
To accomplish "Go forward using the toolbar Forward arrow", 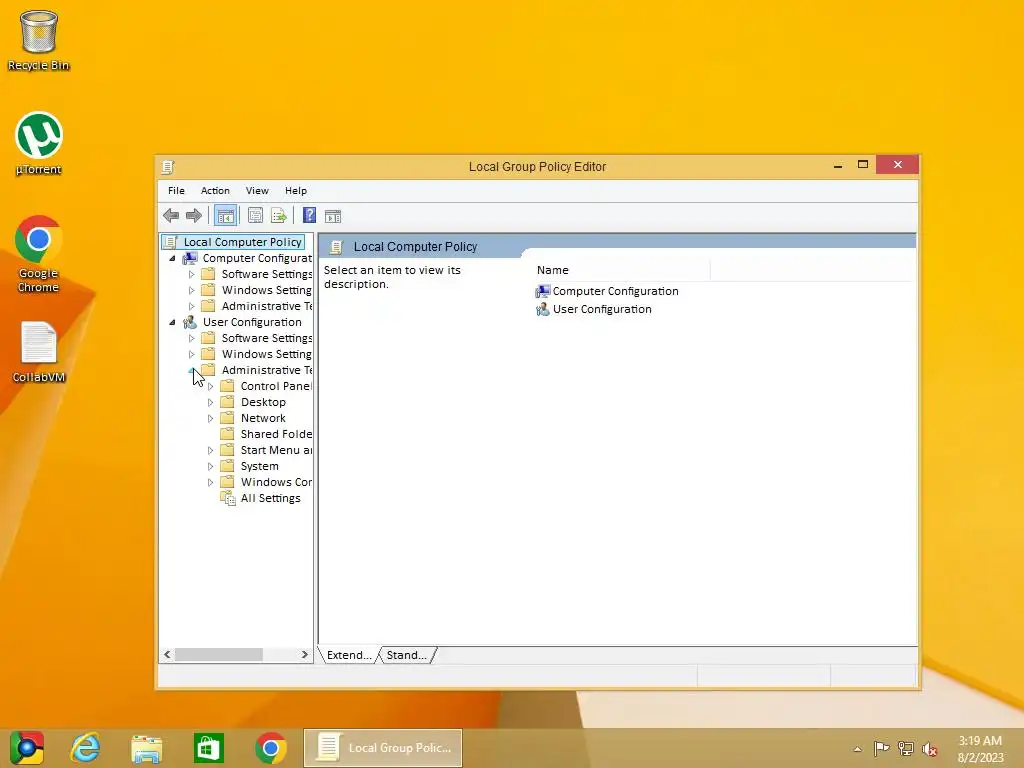I will (194, 216).
